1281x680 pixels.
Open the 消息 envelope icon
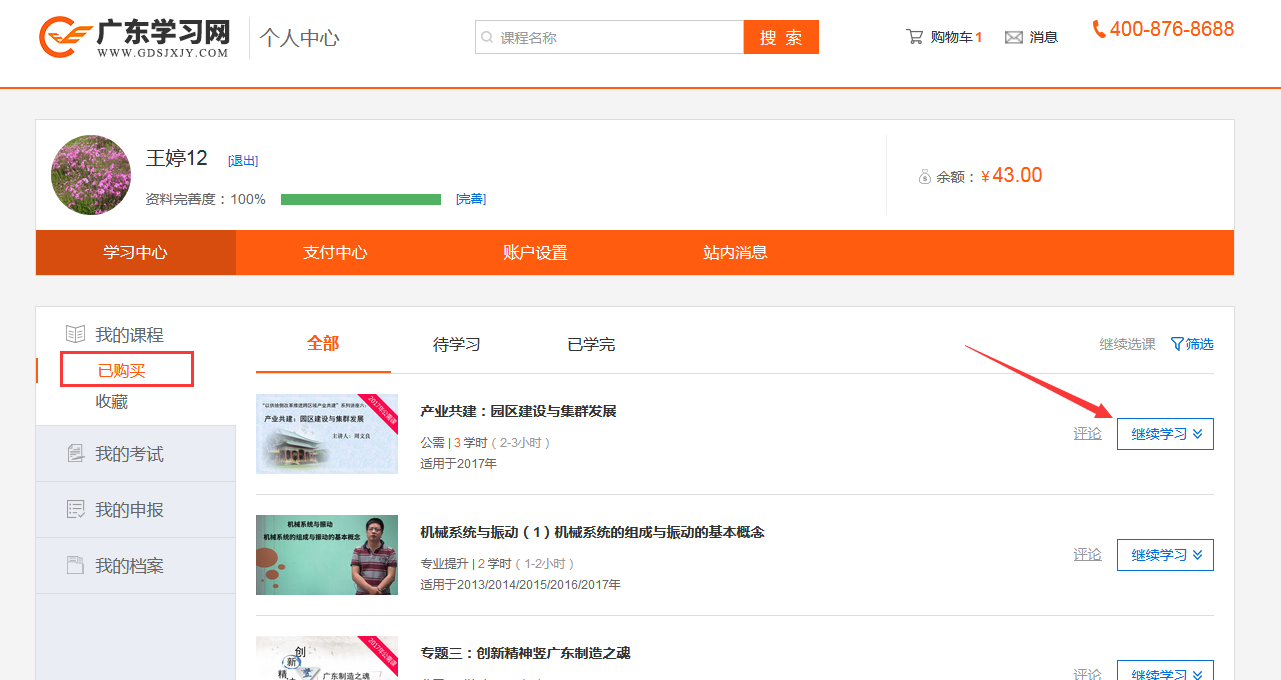(x=1013, y=38)
